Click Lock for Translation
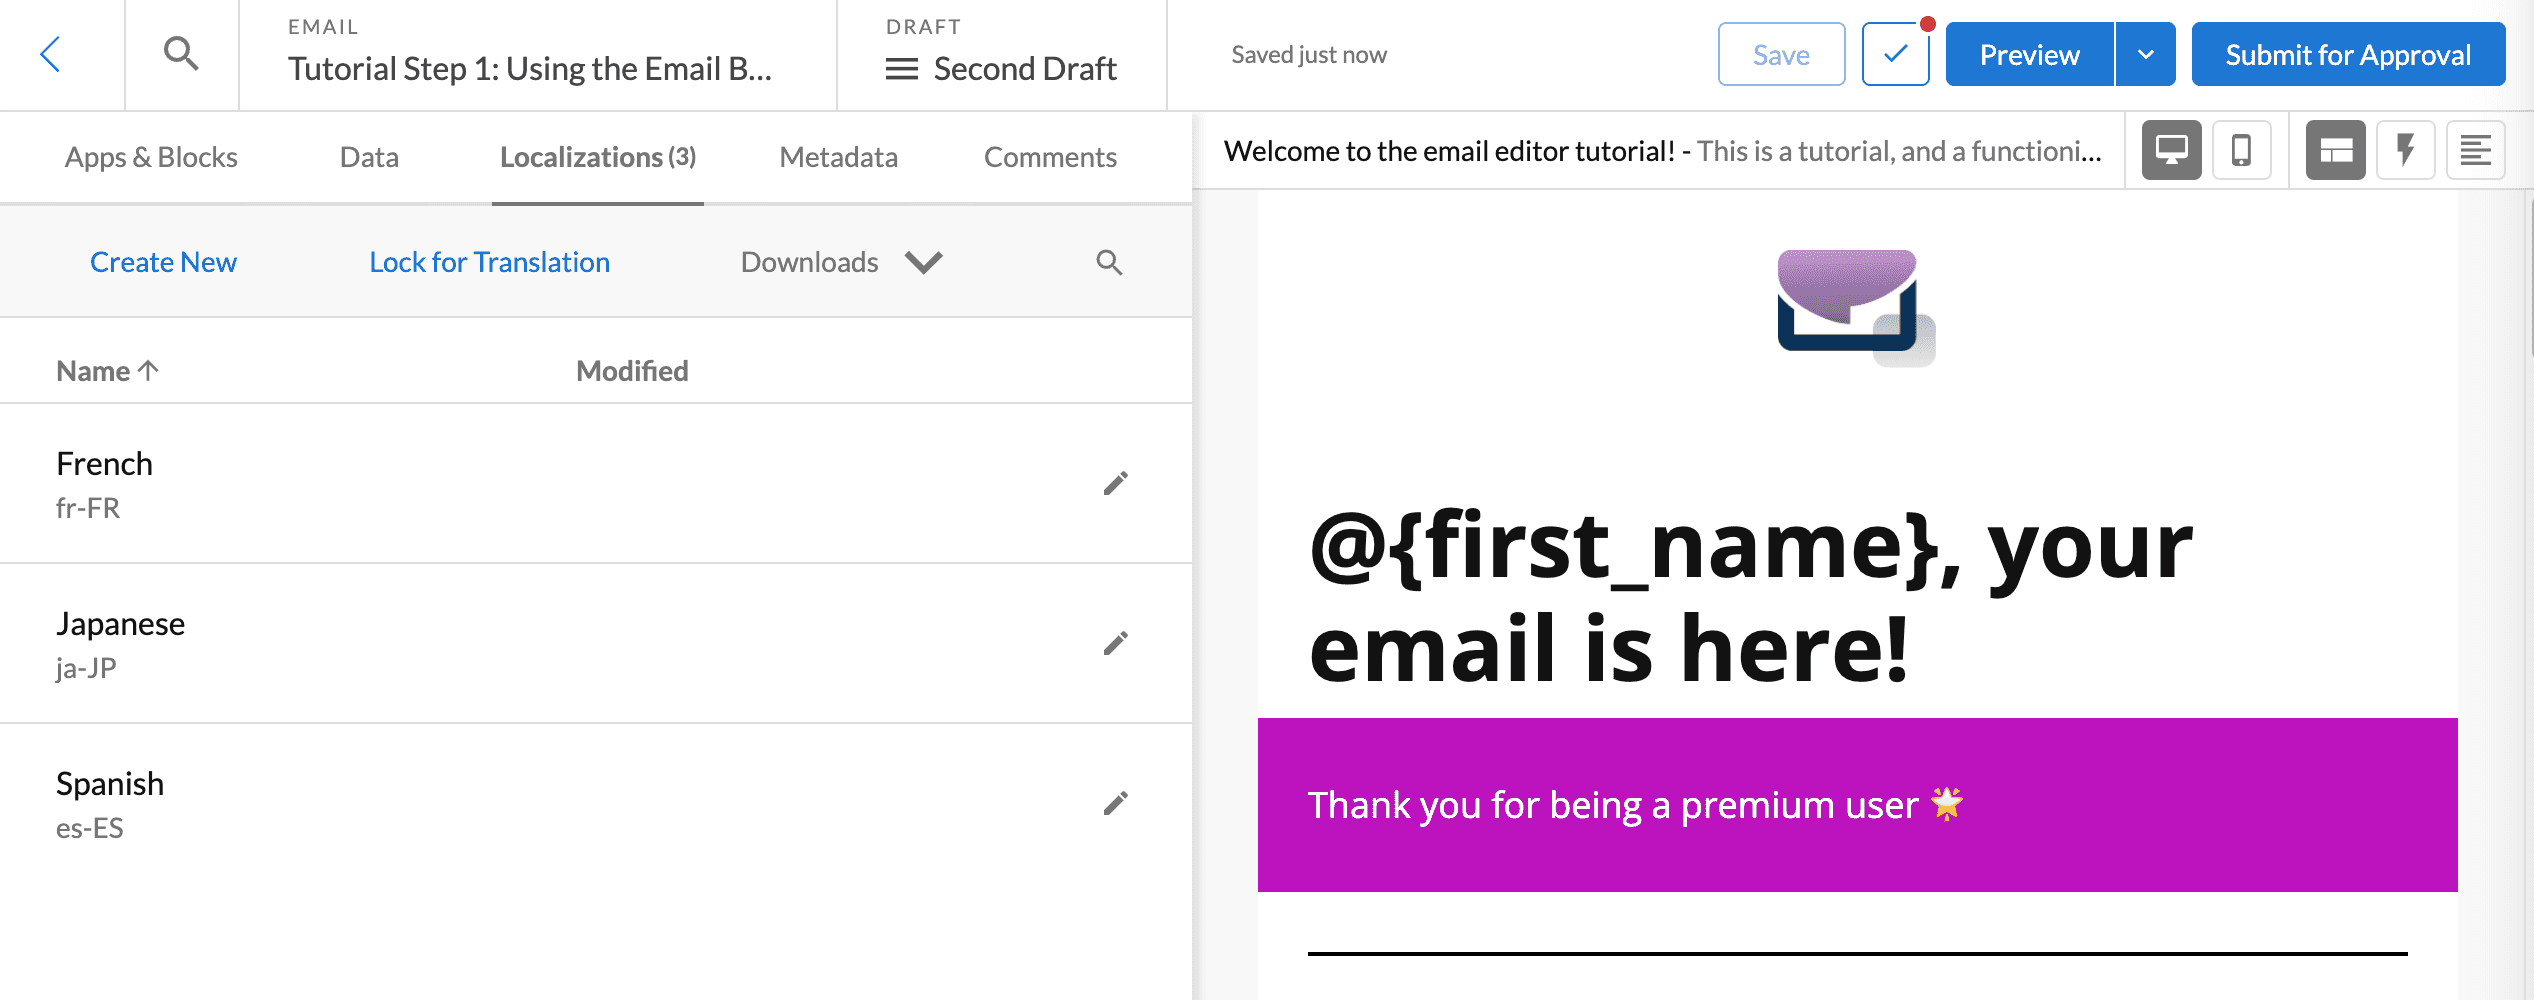This screenshot has width=2534, height=1000. 489,262
